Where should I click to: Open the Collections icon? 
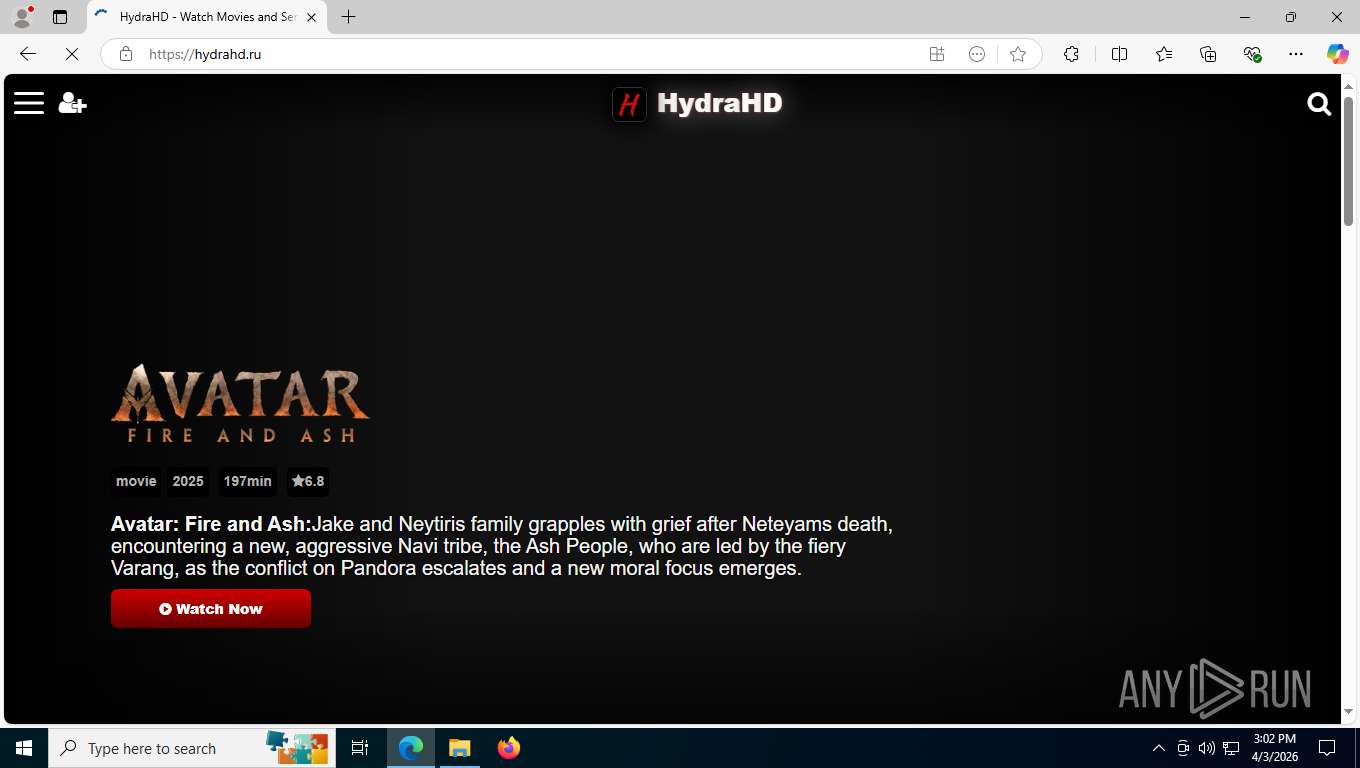click(x=1208, y=54)
